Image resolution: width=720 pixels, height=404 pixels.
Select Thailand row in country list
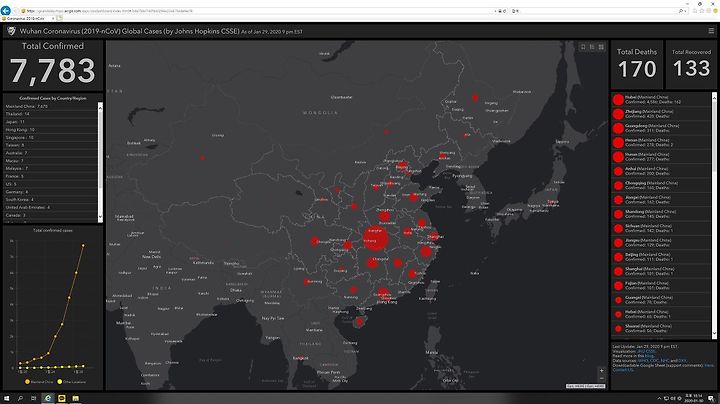point(51,114)
